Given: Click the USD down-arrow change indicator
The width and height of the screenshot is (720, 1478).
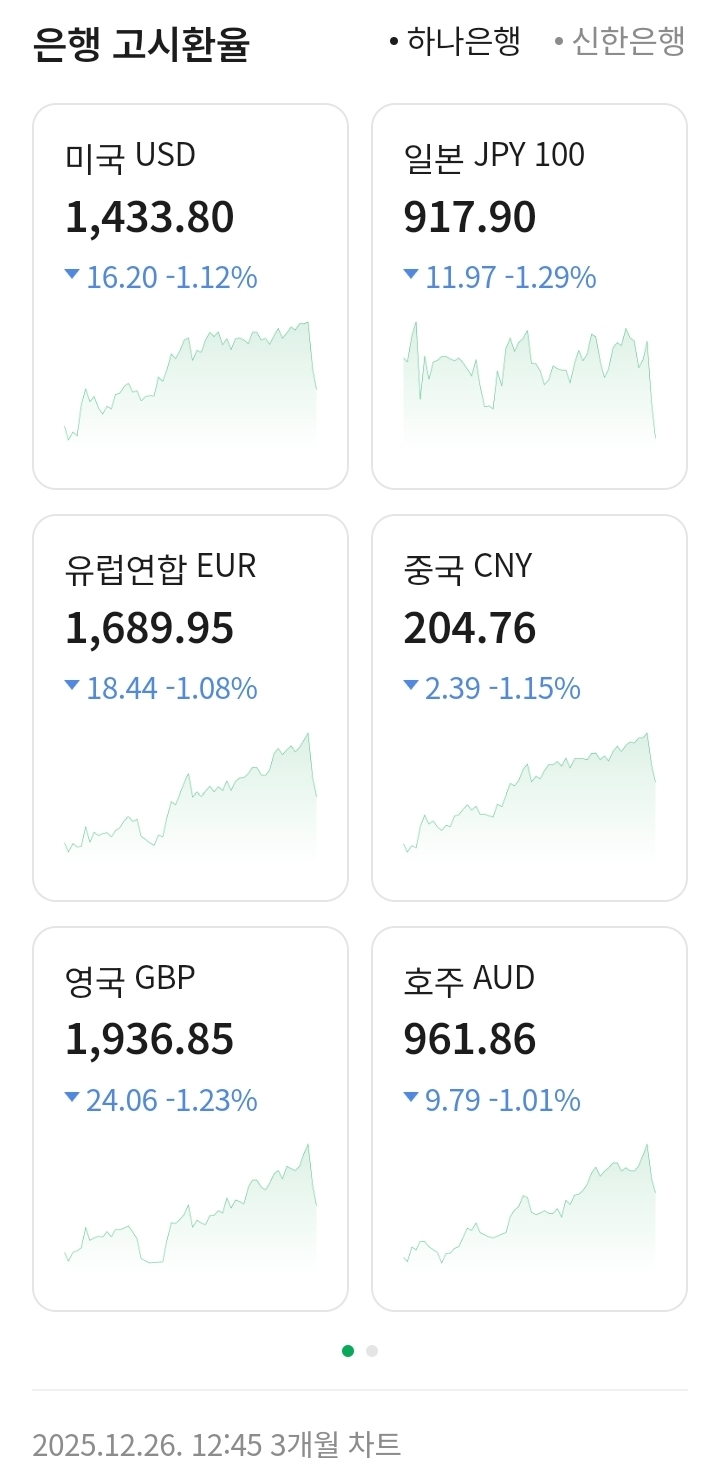Looking at the screenshot, I should point(72,274).
